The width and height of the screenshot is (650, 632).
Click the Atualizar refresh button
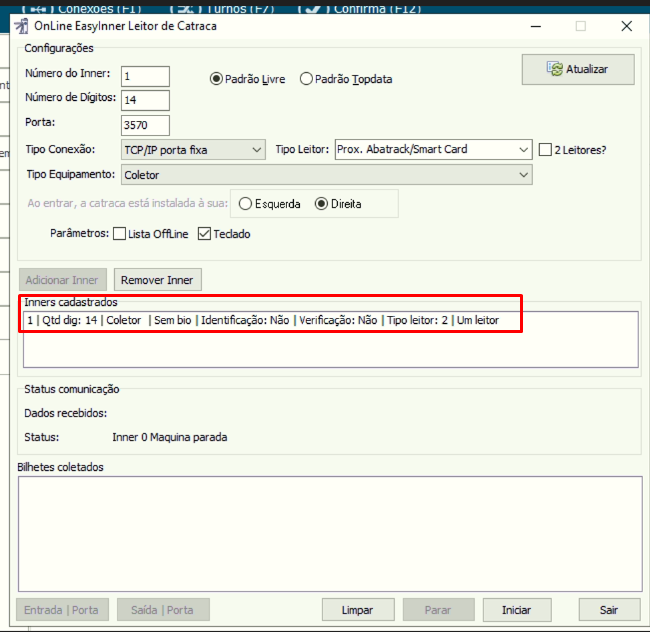click(x=577, y=69)
